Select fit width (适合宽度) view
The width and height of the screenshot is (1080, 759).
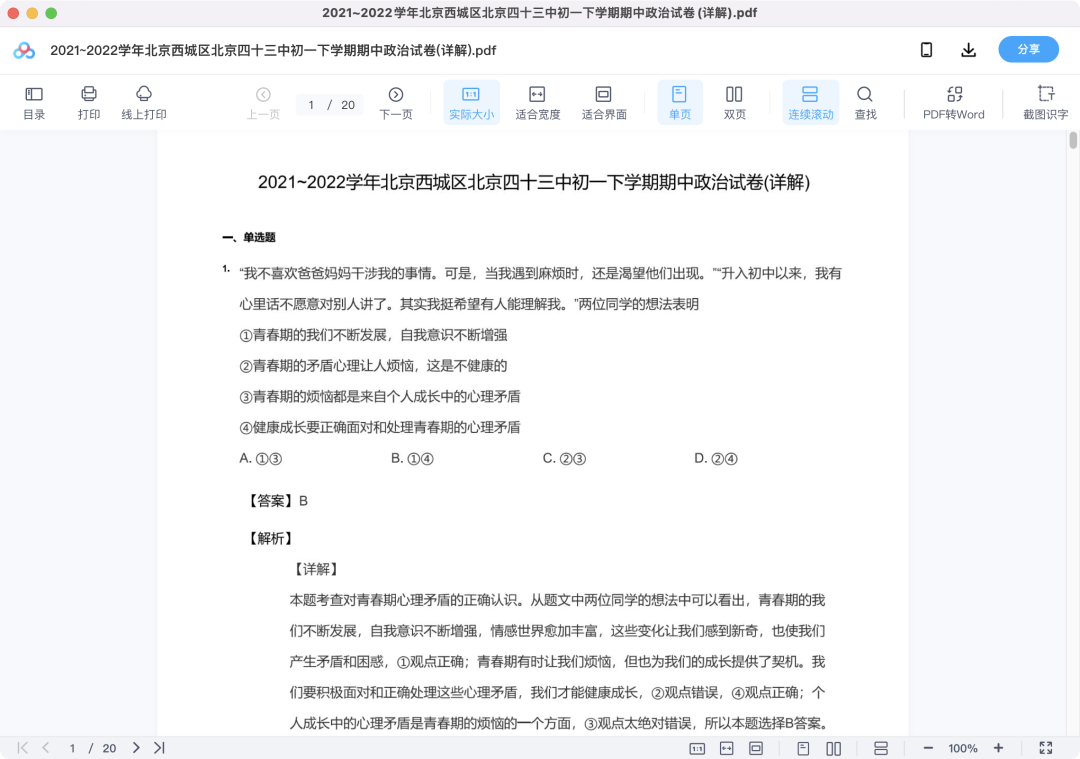pos(537,103)
